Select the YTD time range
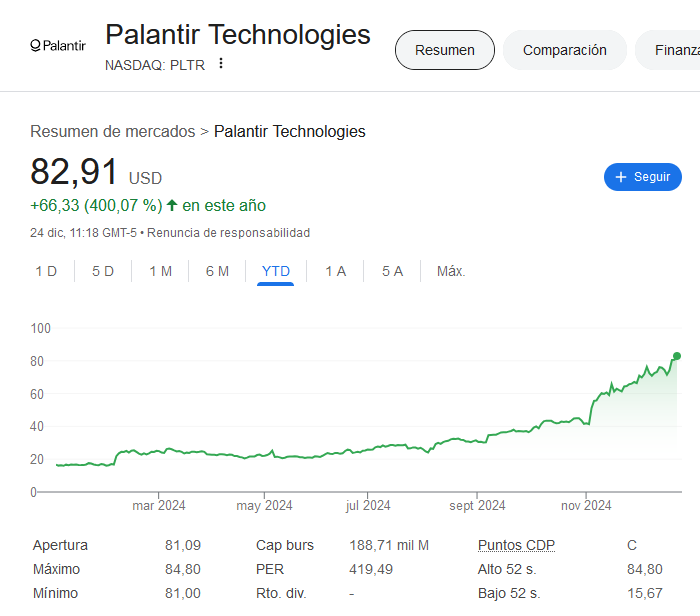The image size is (700, 616). coord(275,271)
